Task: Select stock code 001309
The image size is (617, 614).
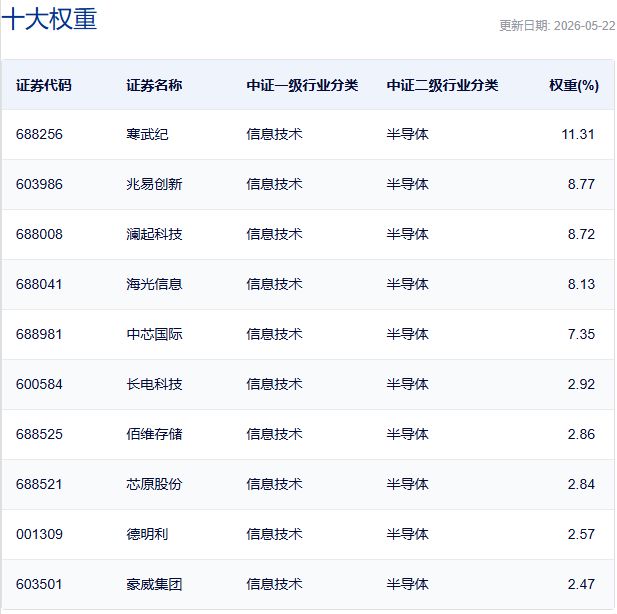Action: (x=39, y=534)
